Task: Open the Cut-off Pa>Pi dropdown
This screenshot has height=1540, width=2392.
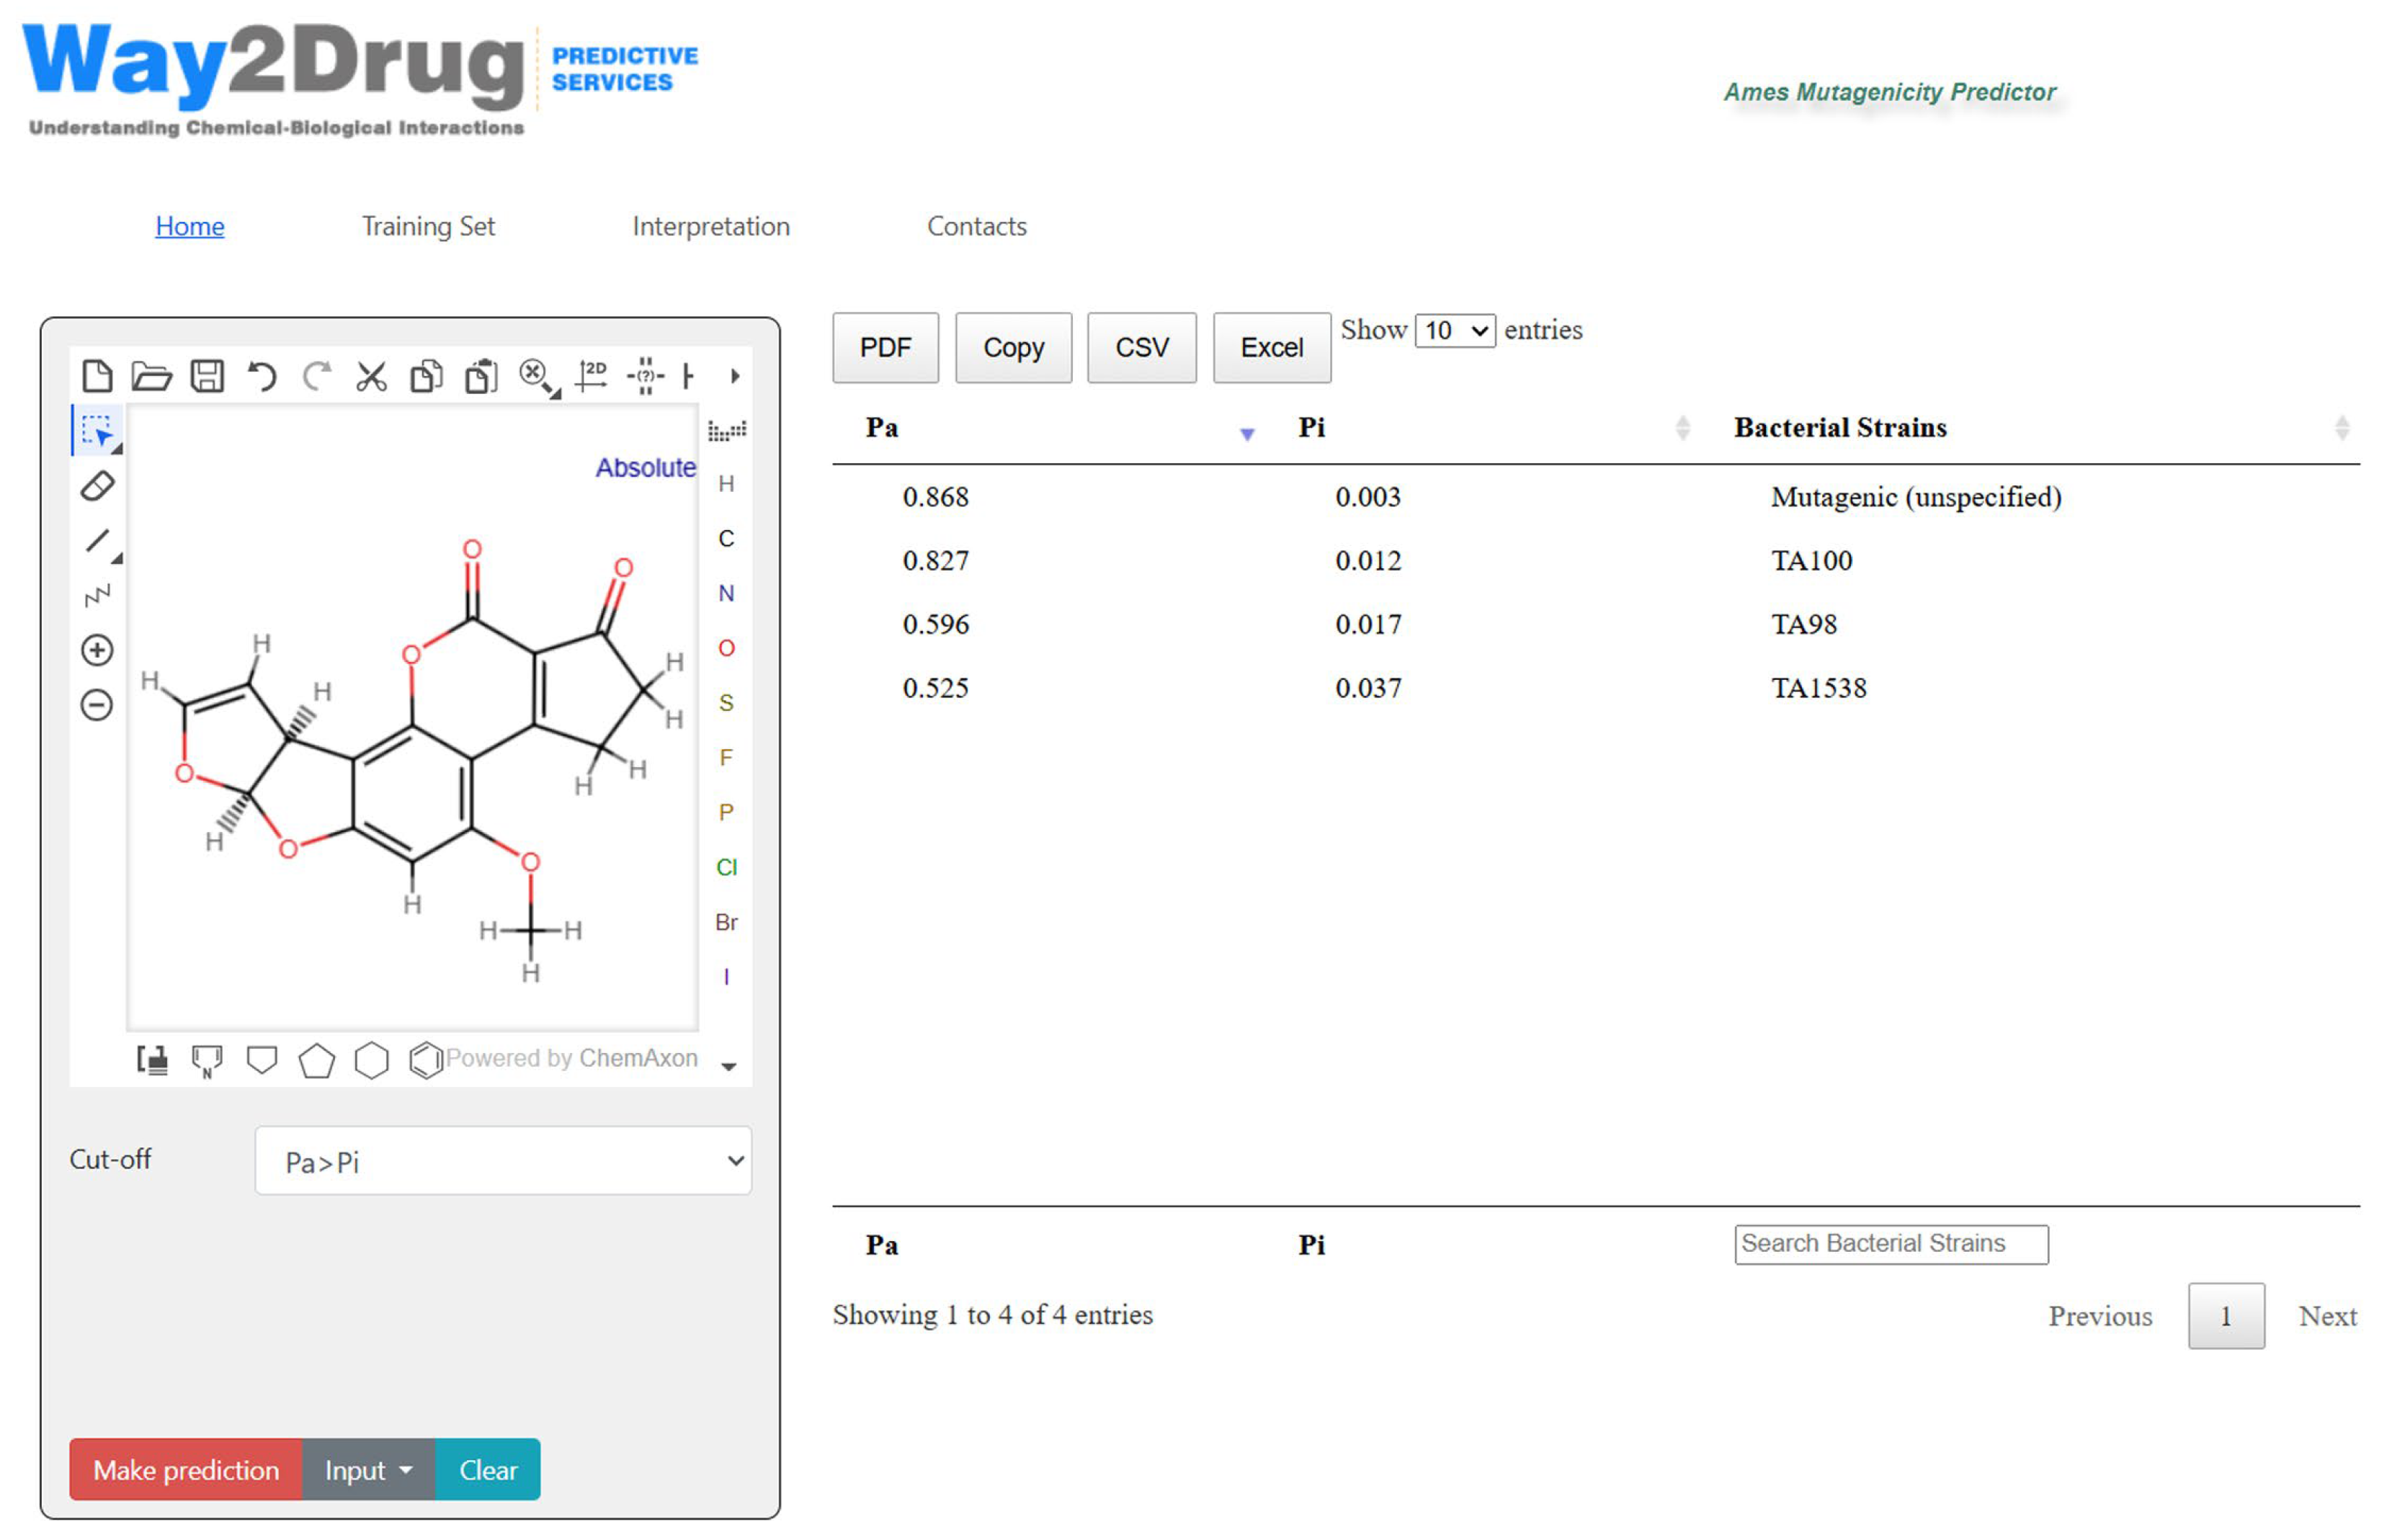Action: point(503,1161)
